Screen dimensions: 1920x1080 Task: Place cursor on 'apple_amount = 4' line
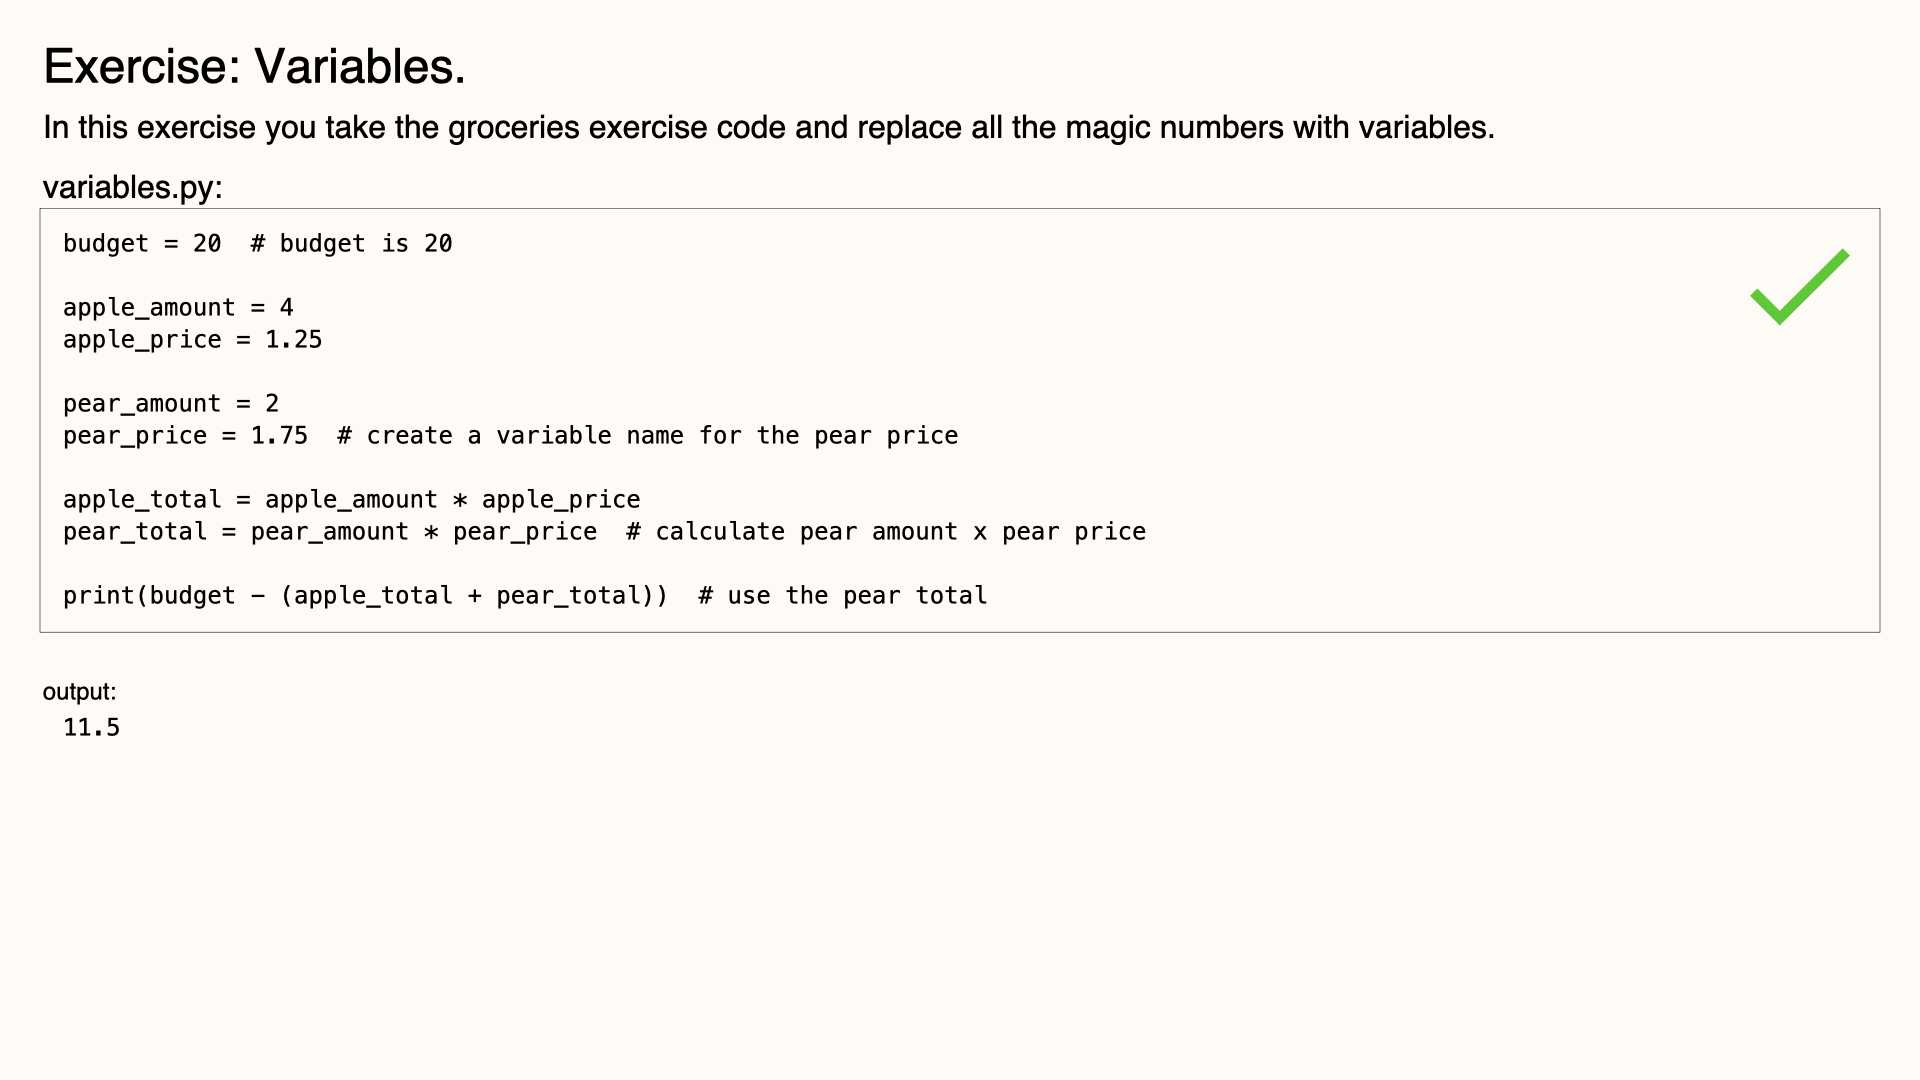[x=178, y=307]
